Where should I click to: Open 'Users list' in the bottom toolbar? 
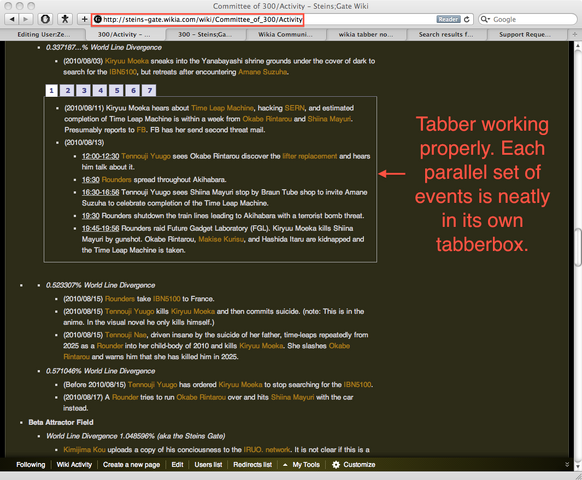pyautogui.click(x=208, y=464)
